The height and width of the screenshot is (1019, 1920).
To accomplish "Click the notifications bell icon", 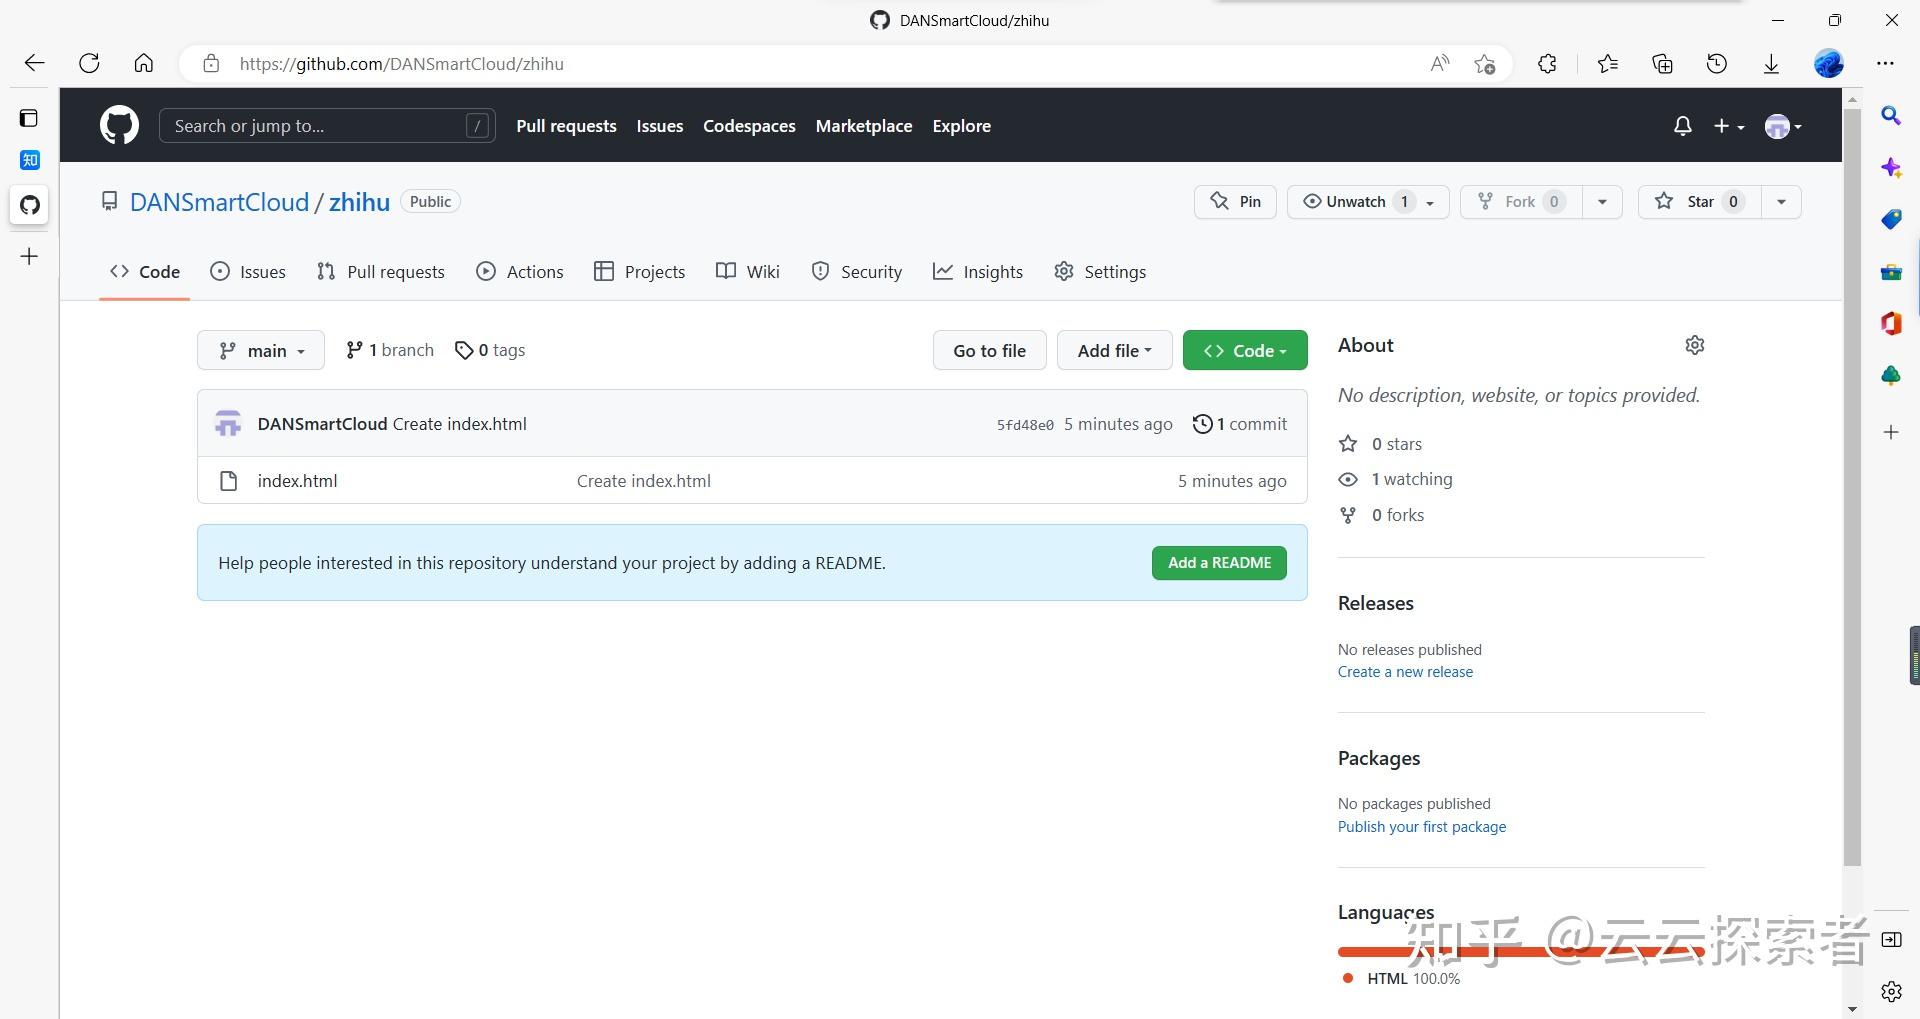I will 1682,125.
